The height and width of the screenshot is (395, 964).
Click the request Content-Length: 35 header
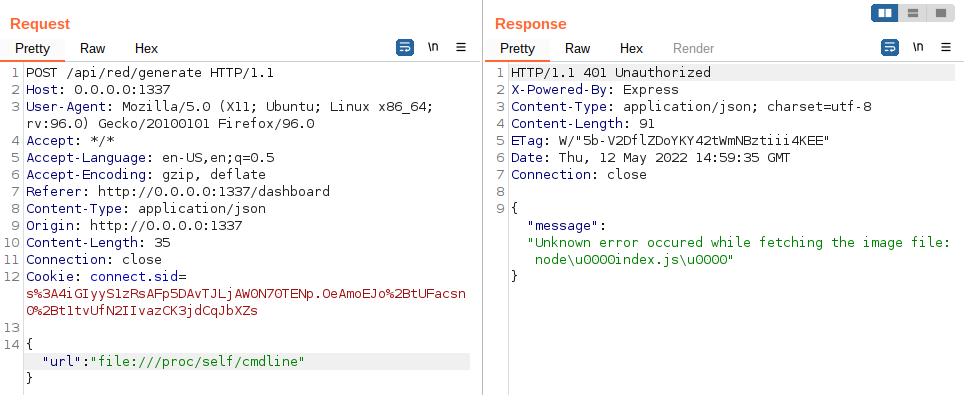point(98,242)
